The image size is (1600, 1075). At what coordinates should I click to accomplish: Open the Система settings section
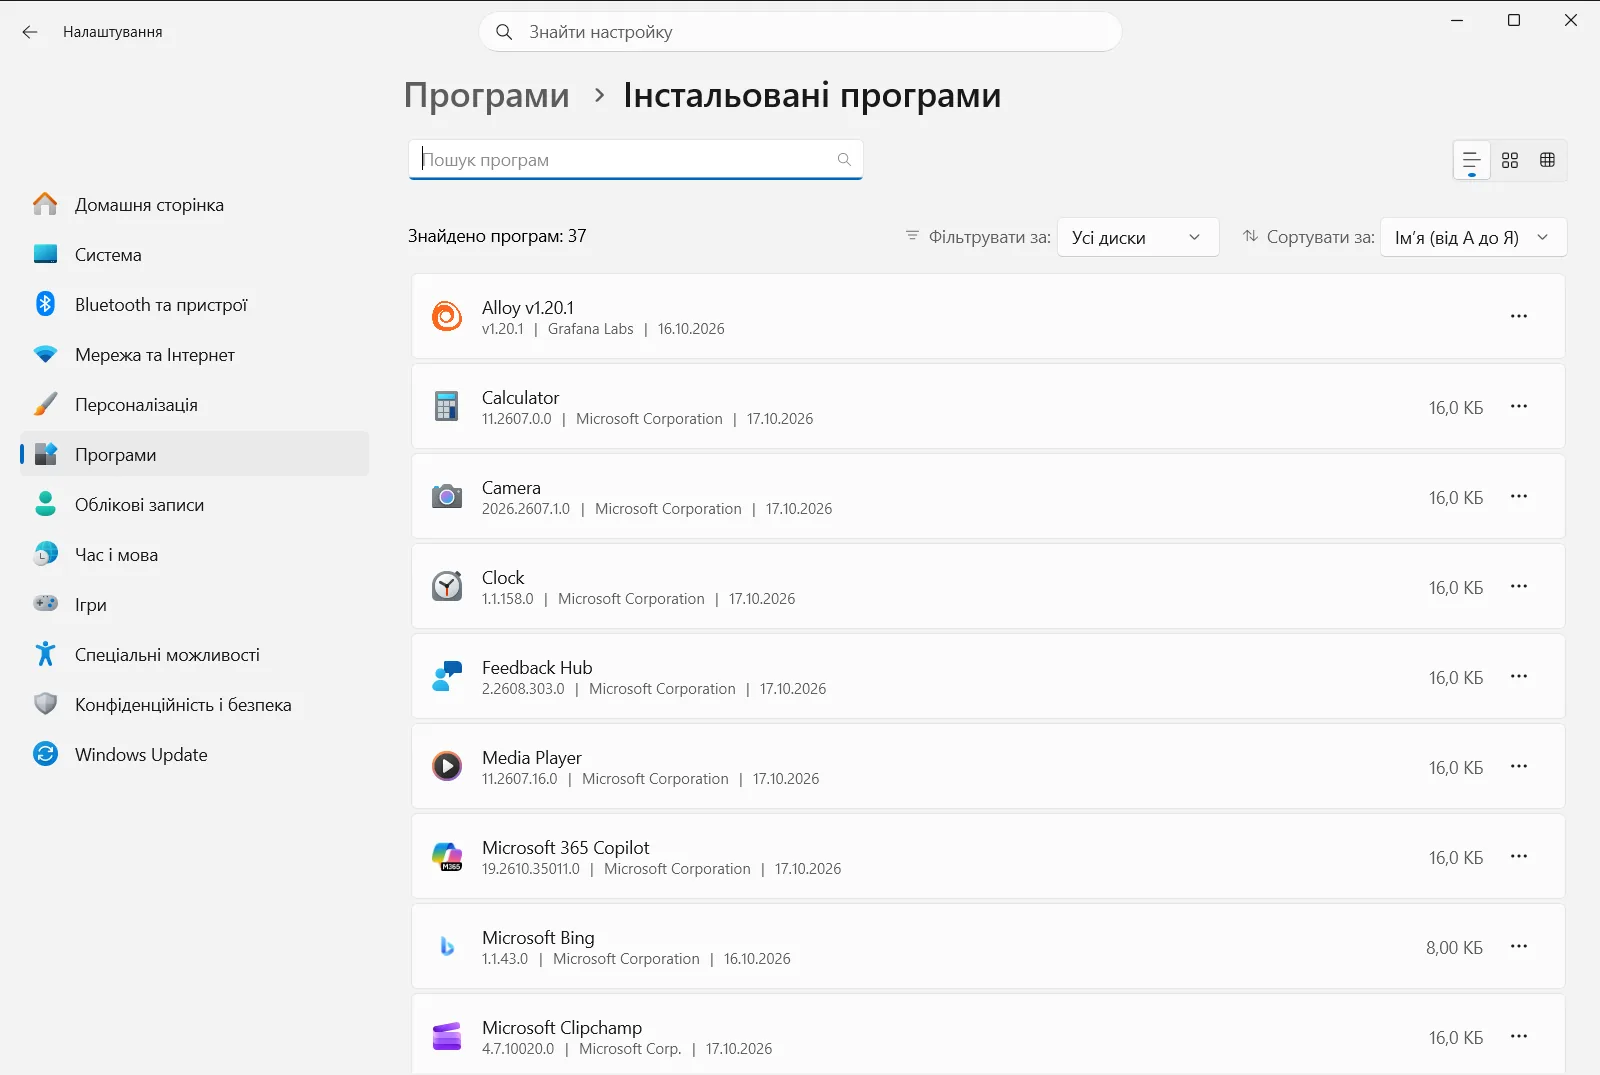(x=195, y=254)
